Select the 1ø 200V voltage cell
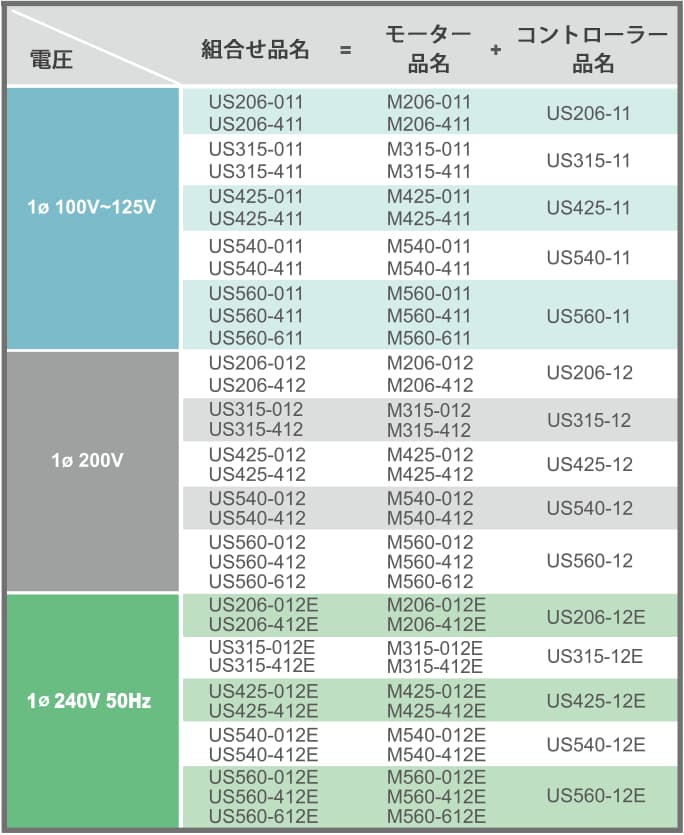Viewport: 684px width, 835px height. 92,461
